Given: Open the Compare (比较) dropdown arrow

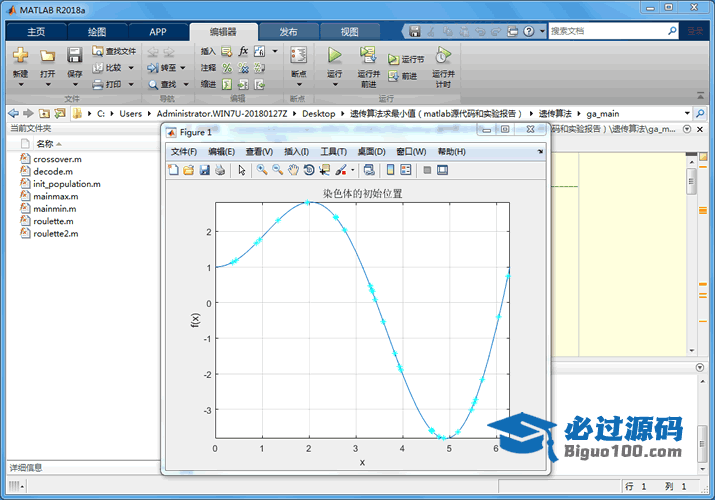Looking at the screenshot, I should coord(129,68).
